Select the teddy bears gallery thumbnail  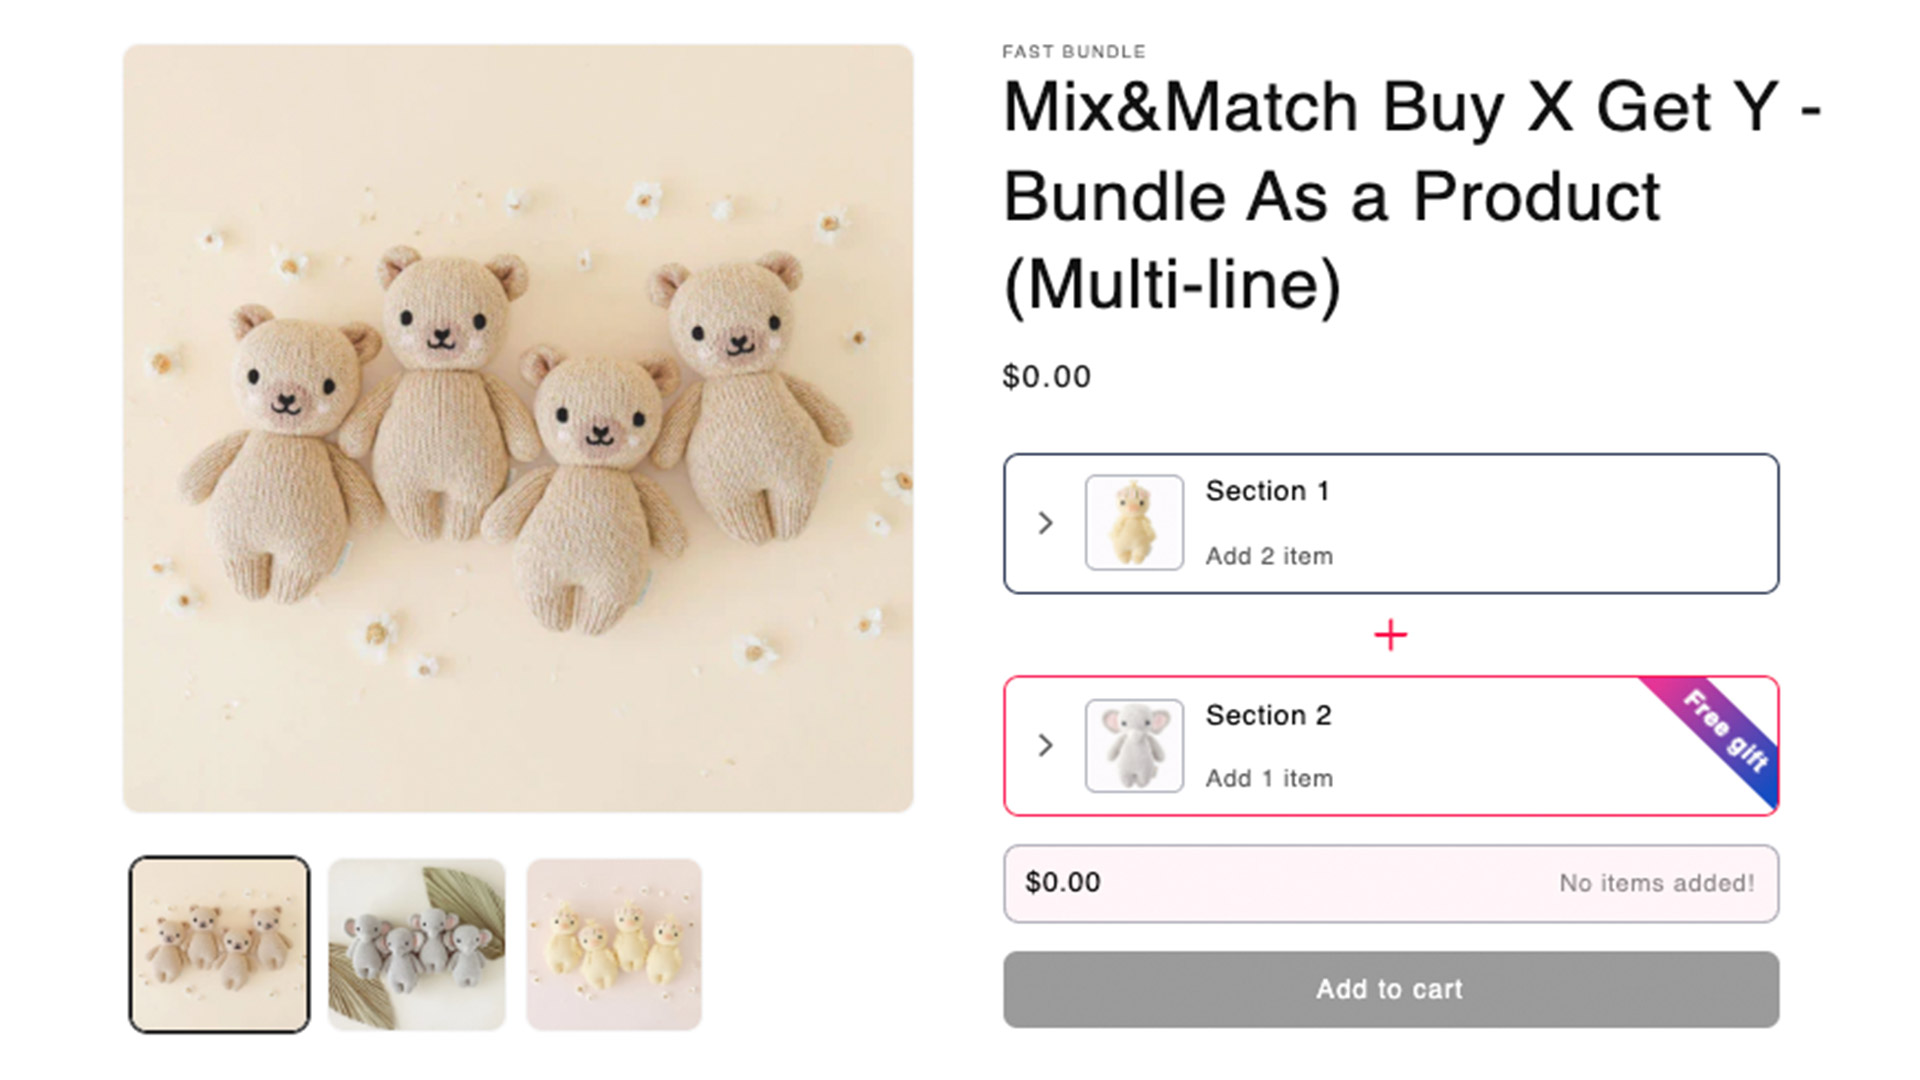[219, 944]
